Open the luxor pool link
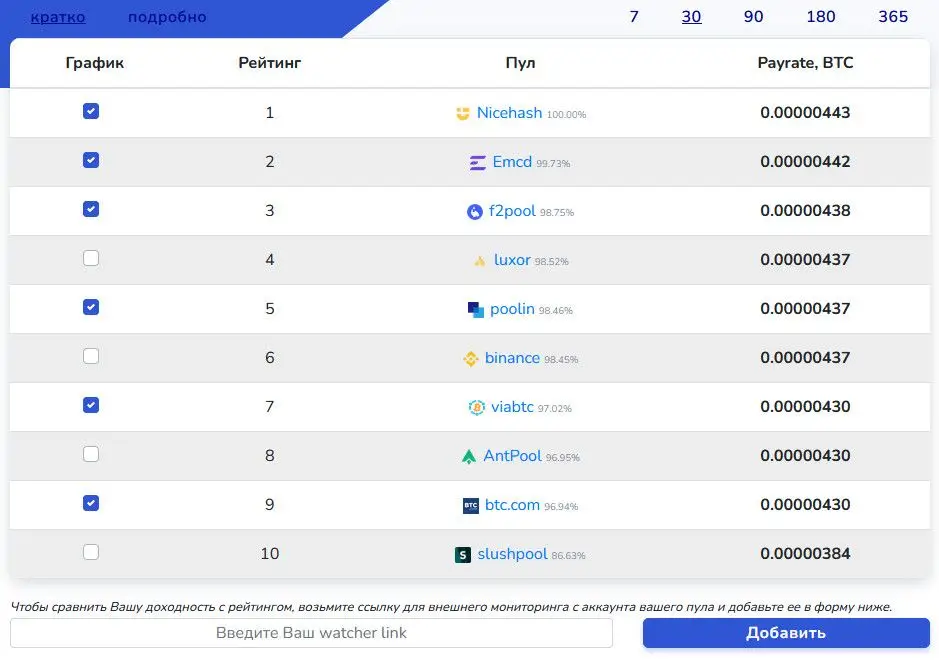The width and height of the screenshot is (939, 660). point(512,260)
